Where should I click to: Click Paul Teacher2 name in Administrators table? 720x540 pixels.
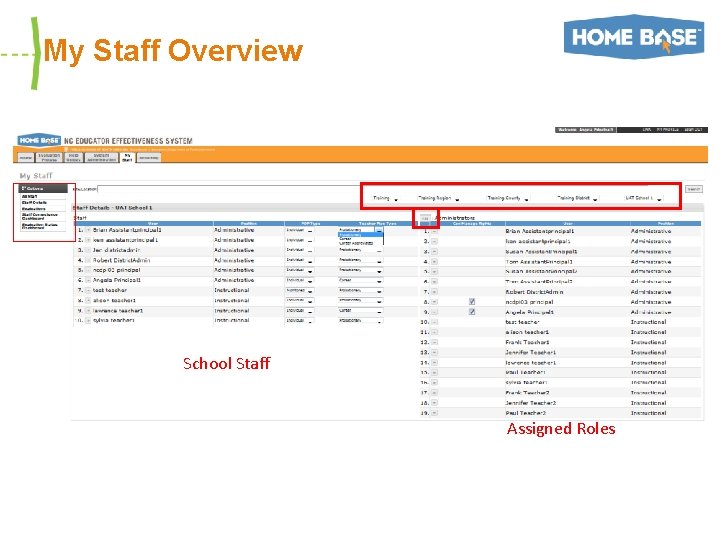[x=527, y=413]
